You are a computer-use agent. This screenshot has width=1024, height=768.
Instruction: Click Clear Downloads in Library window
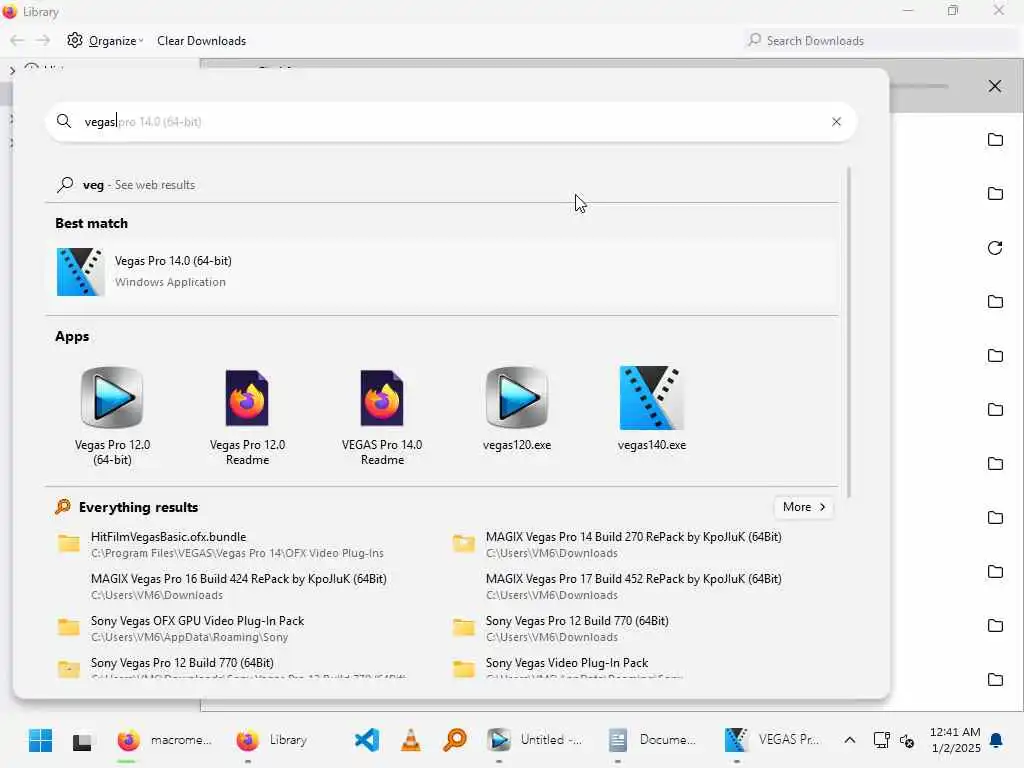click(x=201, y=40)
